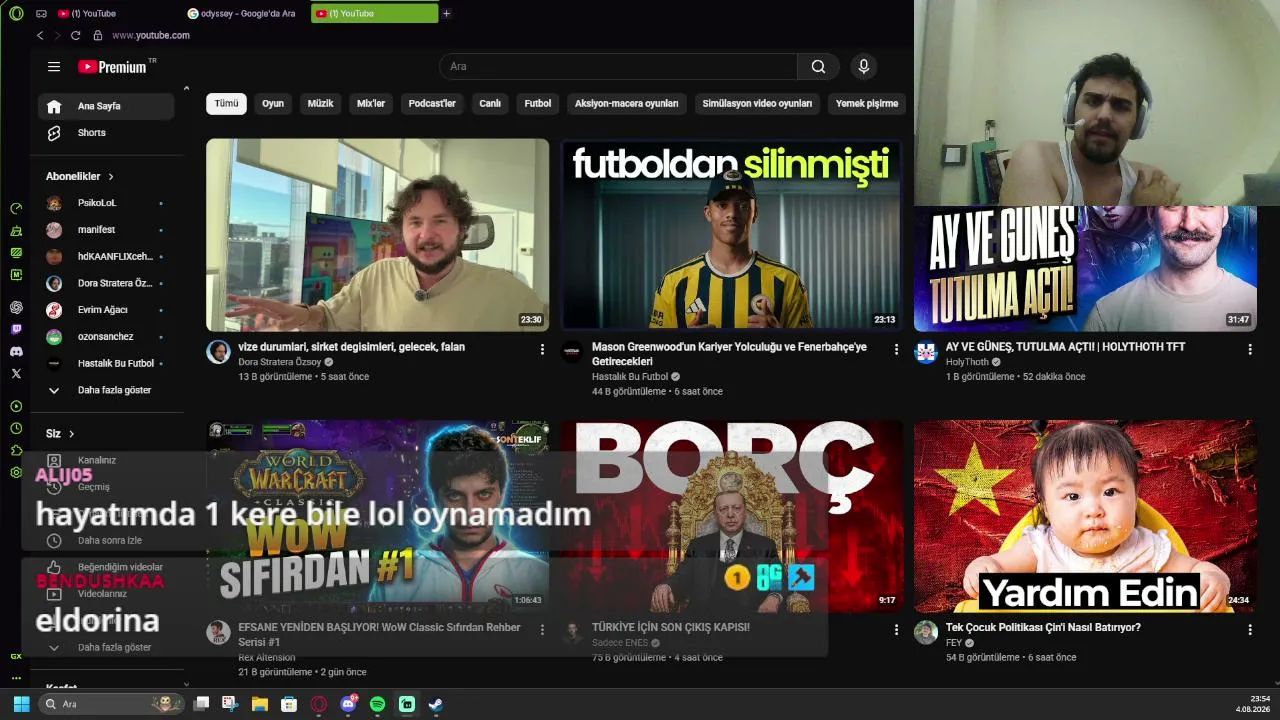Go to Ana Sayfa in the sidebar
This screenshot has width=1280, height=720.
[107, 106]
